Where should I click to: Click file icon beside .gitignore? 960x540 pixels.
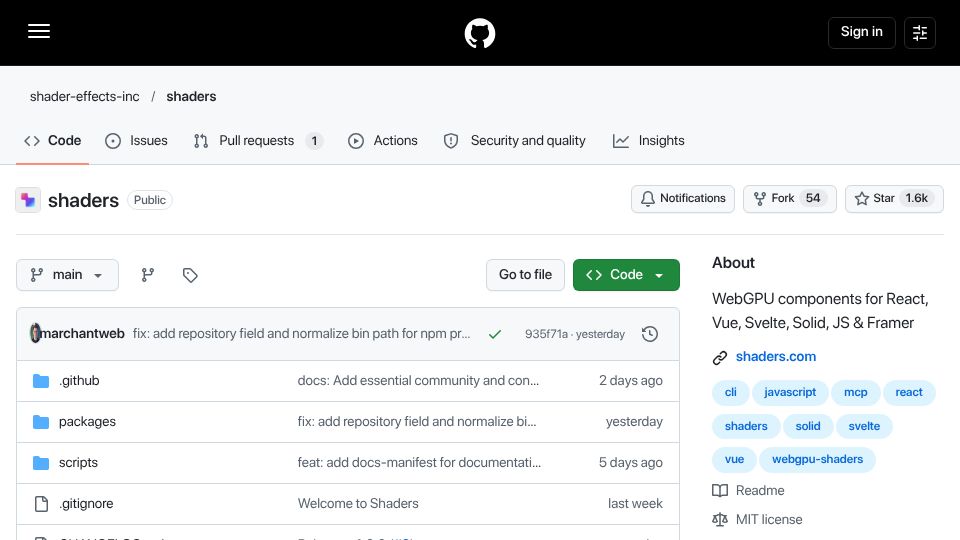click(x=41, y=504)
